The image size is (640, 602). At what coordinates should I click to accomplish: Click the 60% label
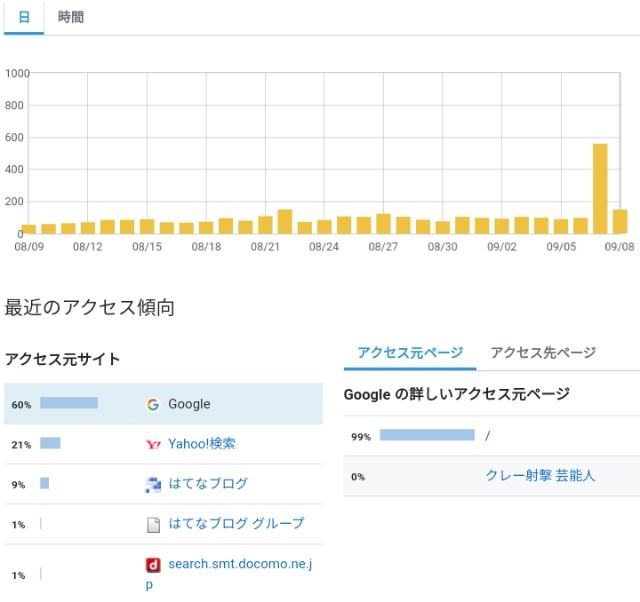(x=21, y=405)
